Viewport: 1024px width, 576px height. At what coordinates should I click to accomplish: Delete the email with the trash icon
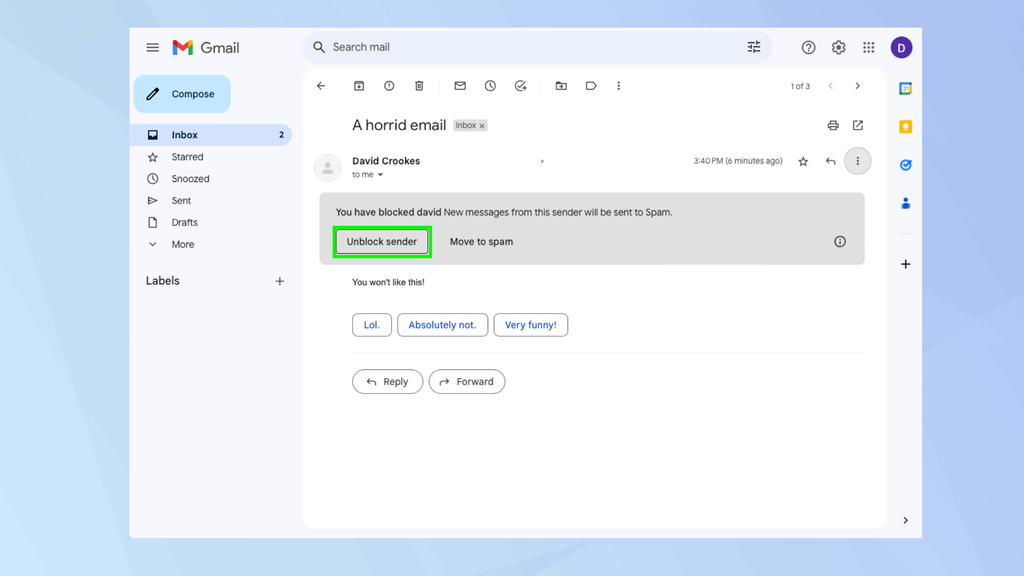(419, 86)
